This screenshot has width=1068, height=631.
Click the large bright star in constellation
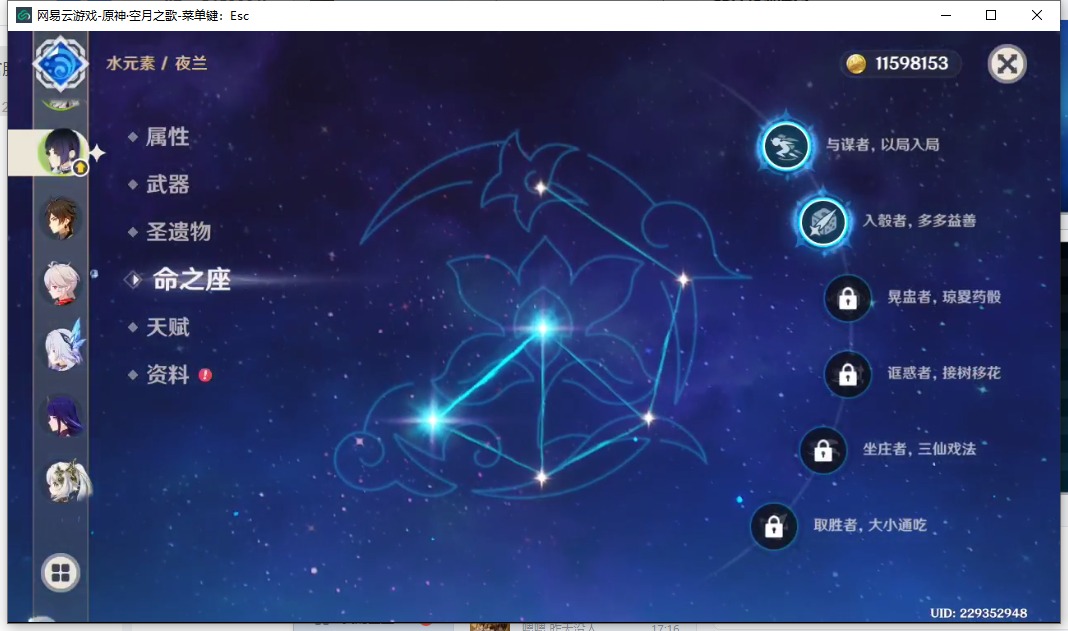[x=433, y=420]
